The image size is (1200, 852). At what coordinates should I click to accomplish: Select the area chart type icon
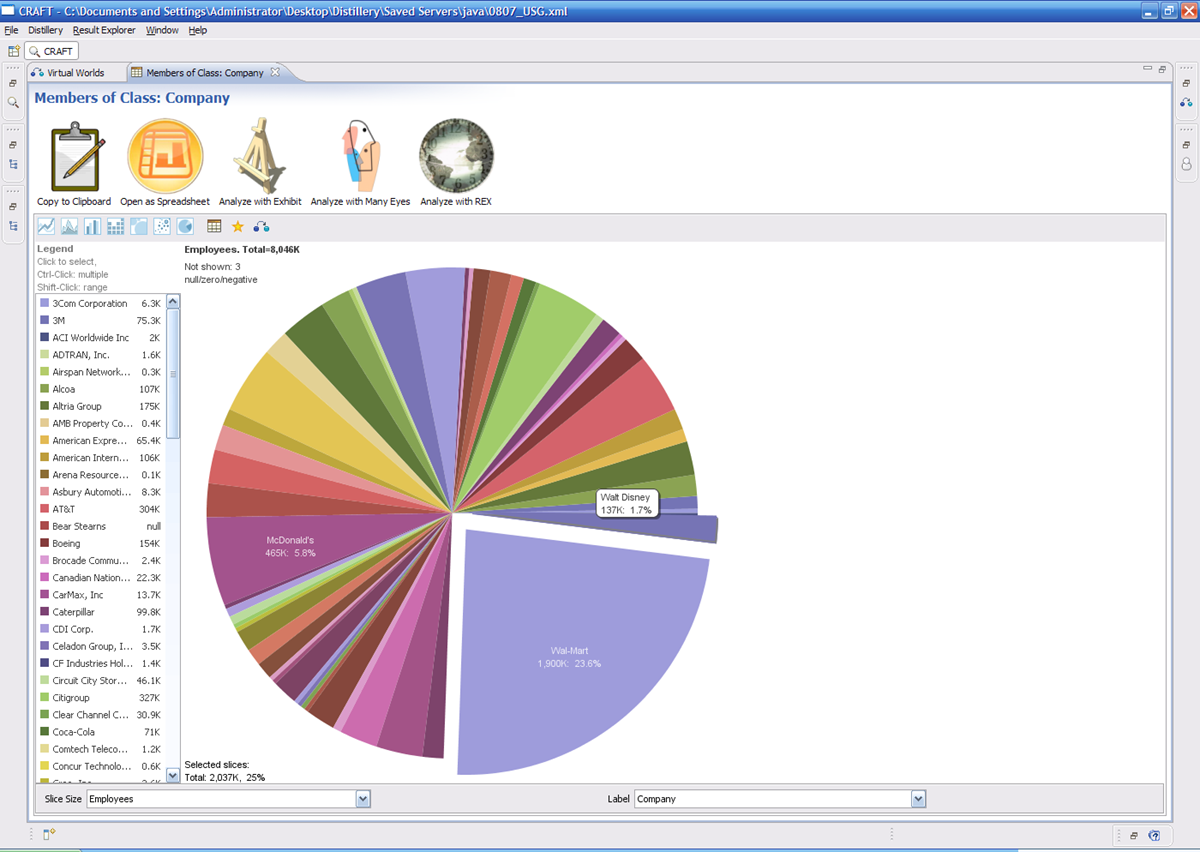[70, 227]
